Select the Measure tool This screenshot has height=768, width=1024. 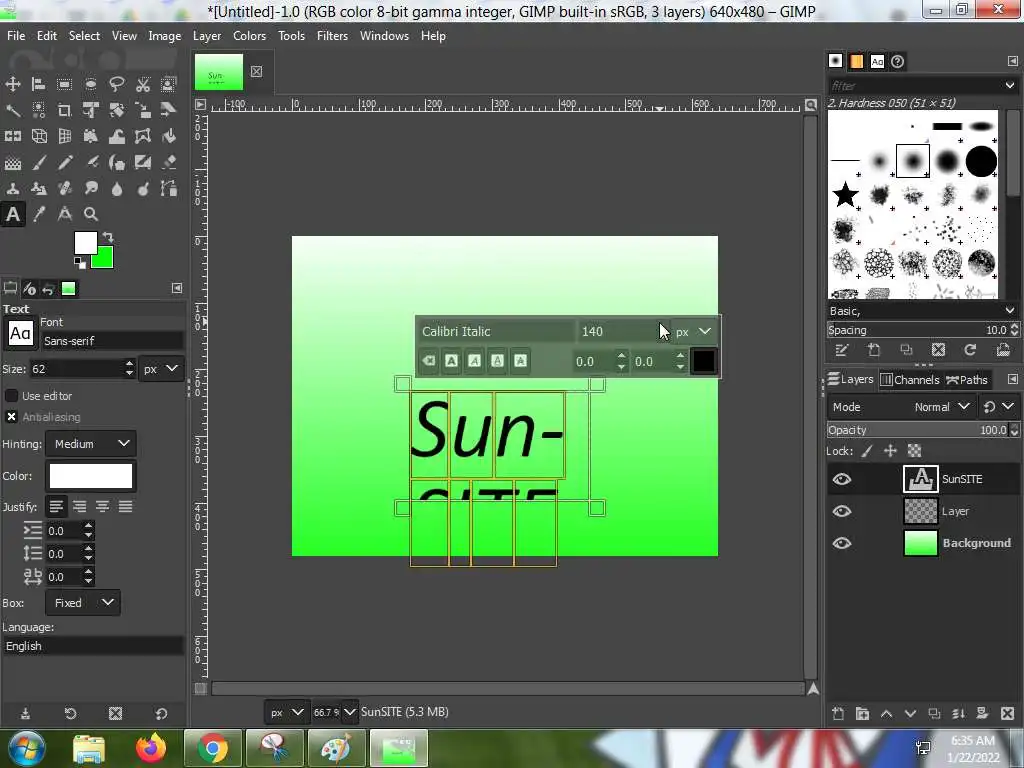point(65,214)
